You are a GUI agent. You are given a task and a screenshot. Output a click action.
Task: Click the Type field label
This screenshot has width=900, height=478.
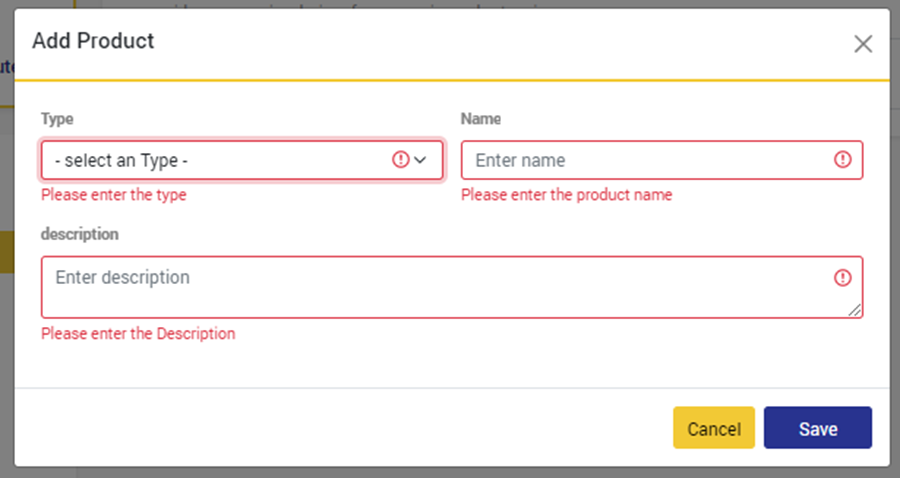pos(57,119)
